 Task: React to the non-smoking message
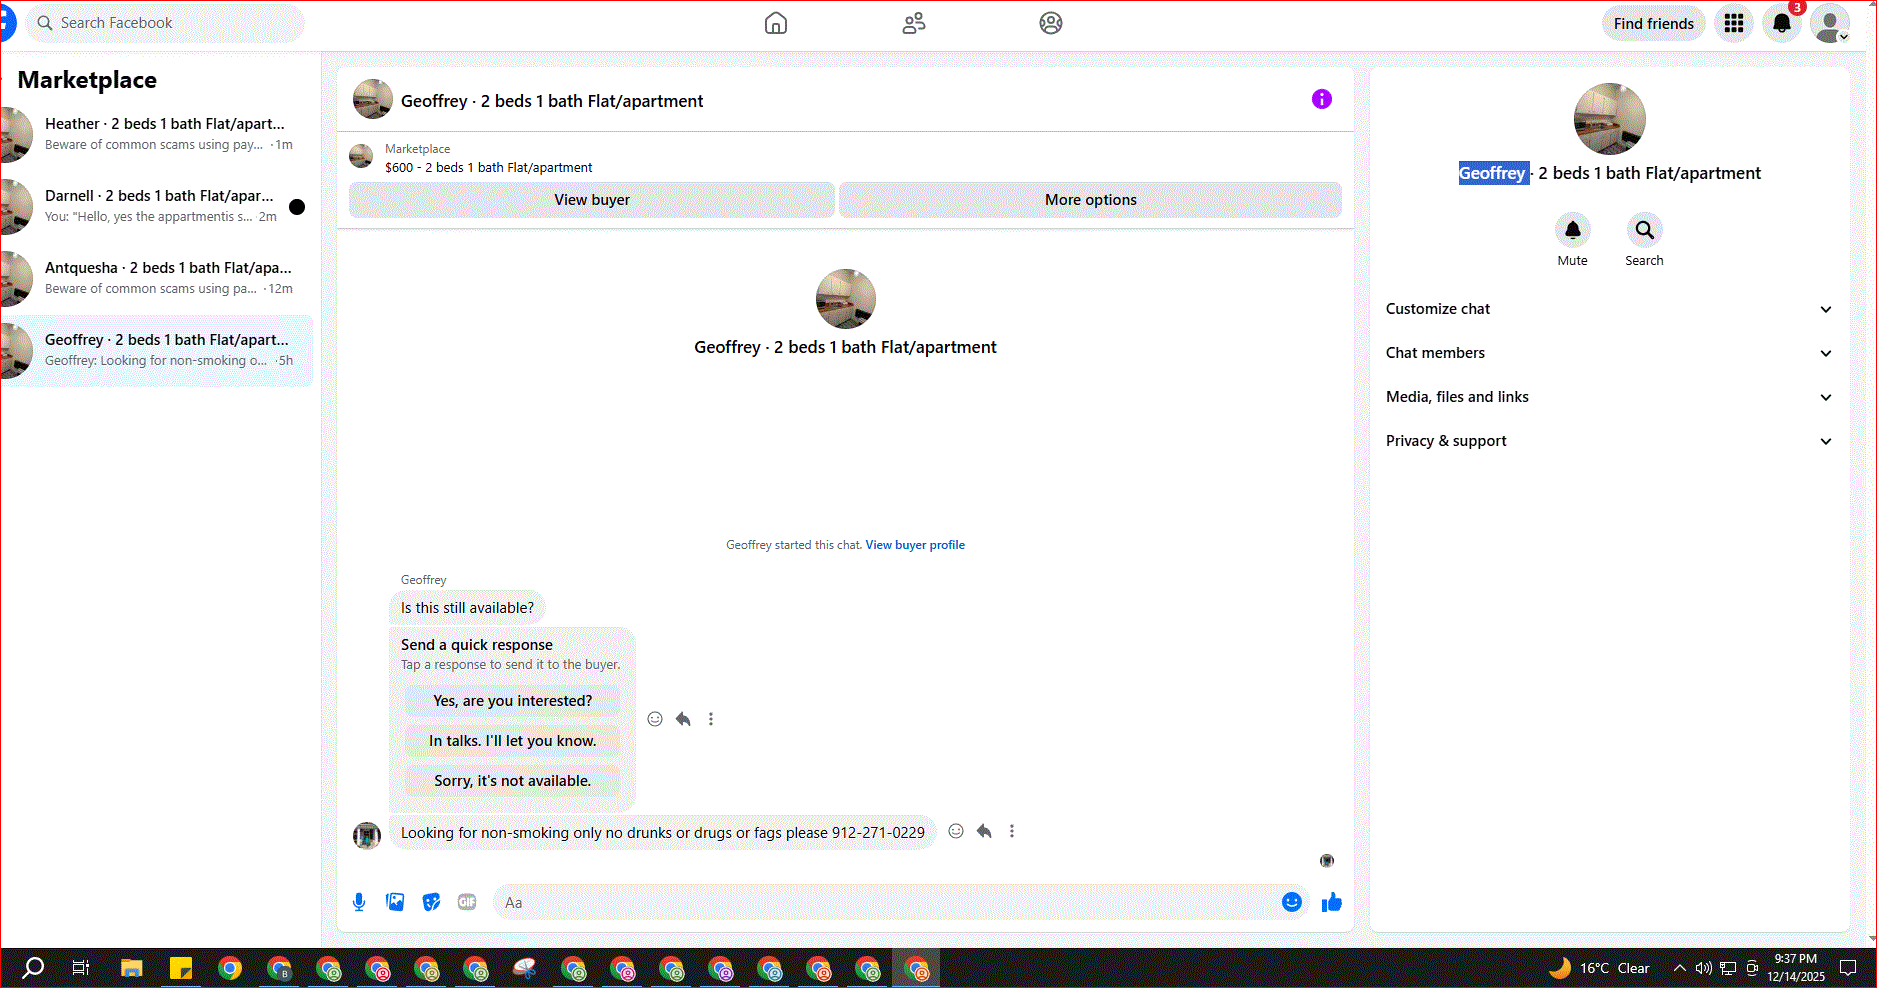tap(956, 831)
